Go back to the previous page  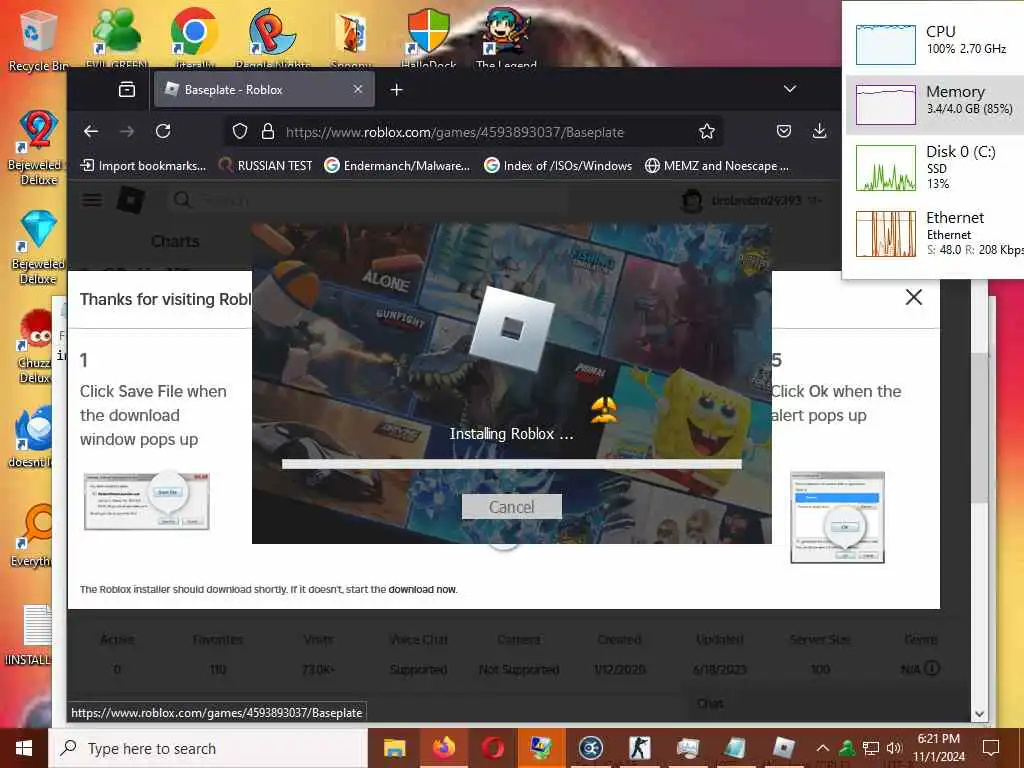(91, 131)
